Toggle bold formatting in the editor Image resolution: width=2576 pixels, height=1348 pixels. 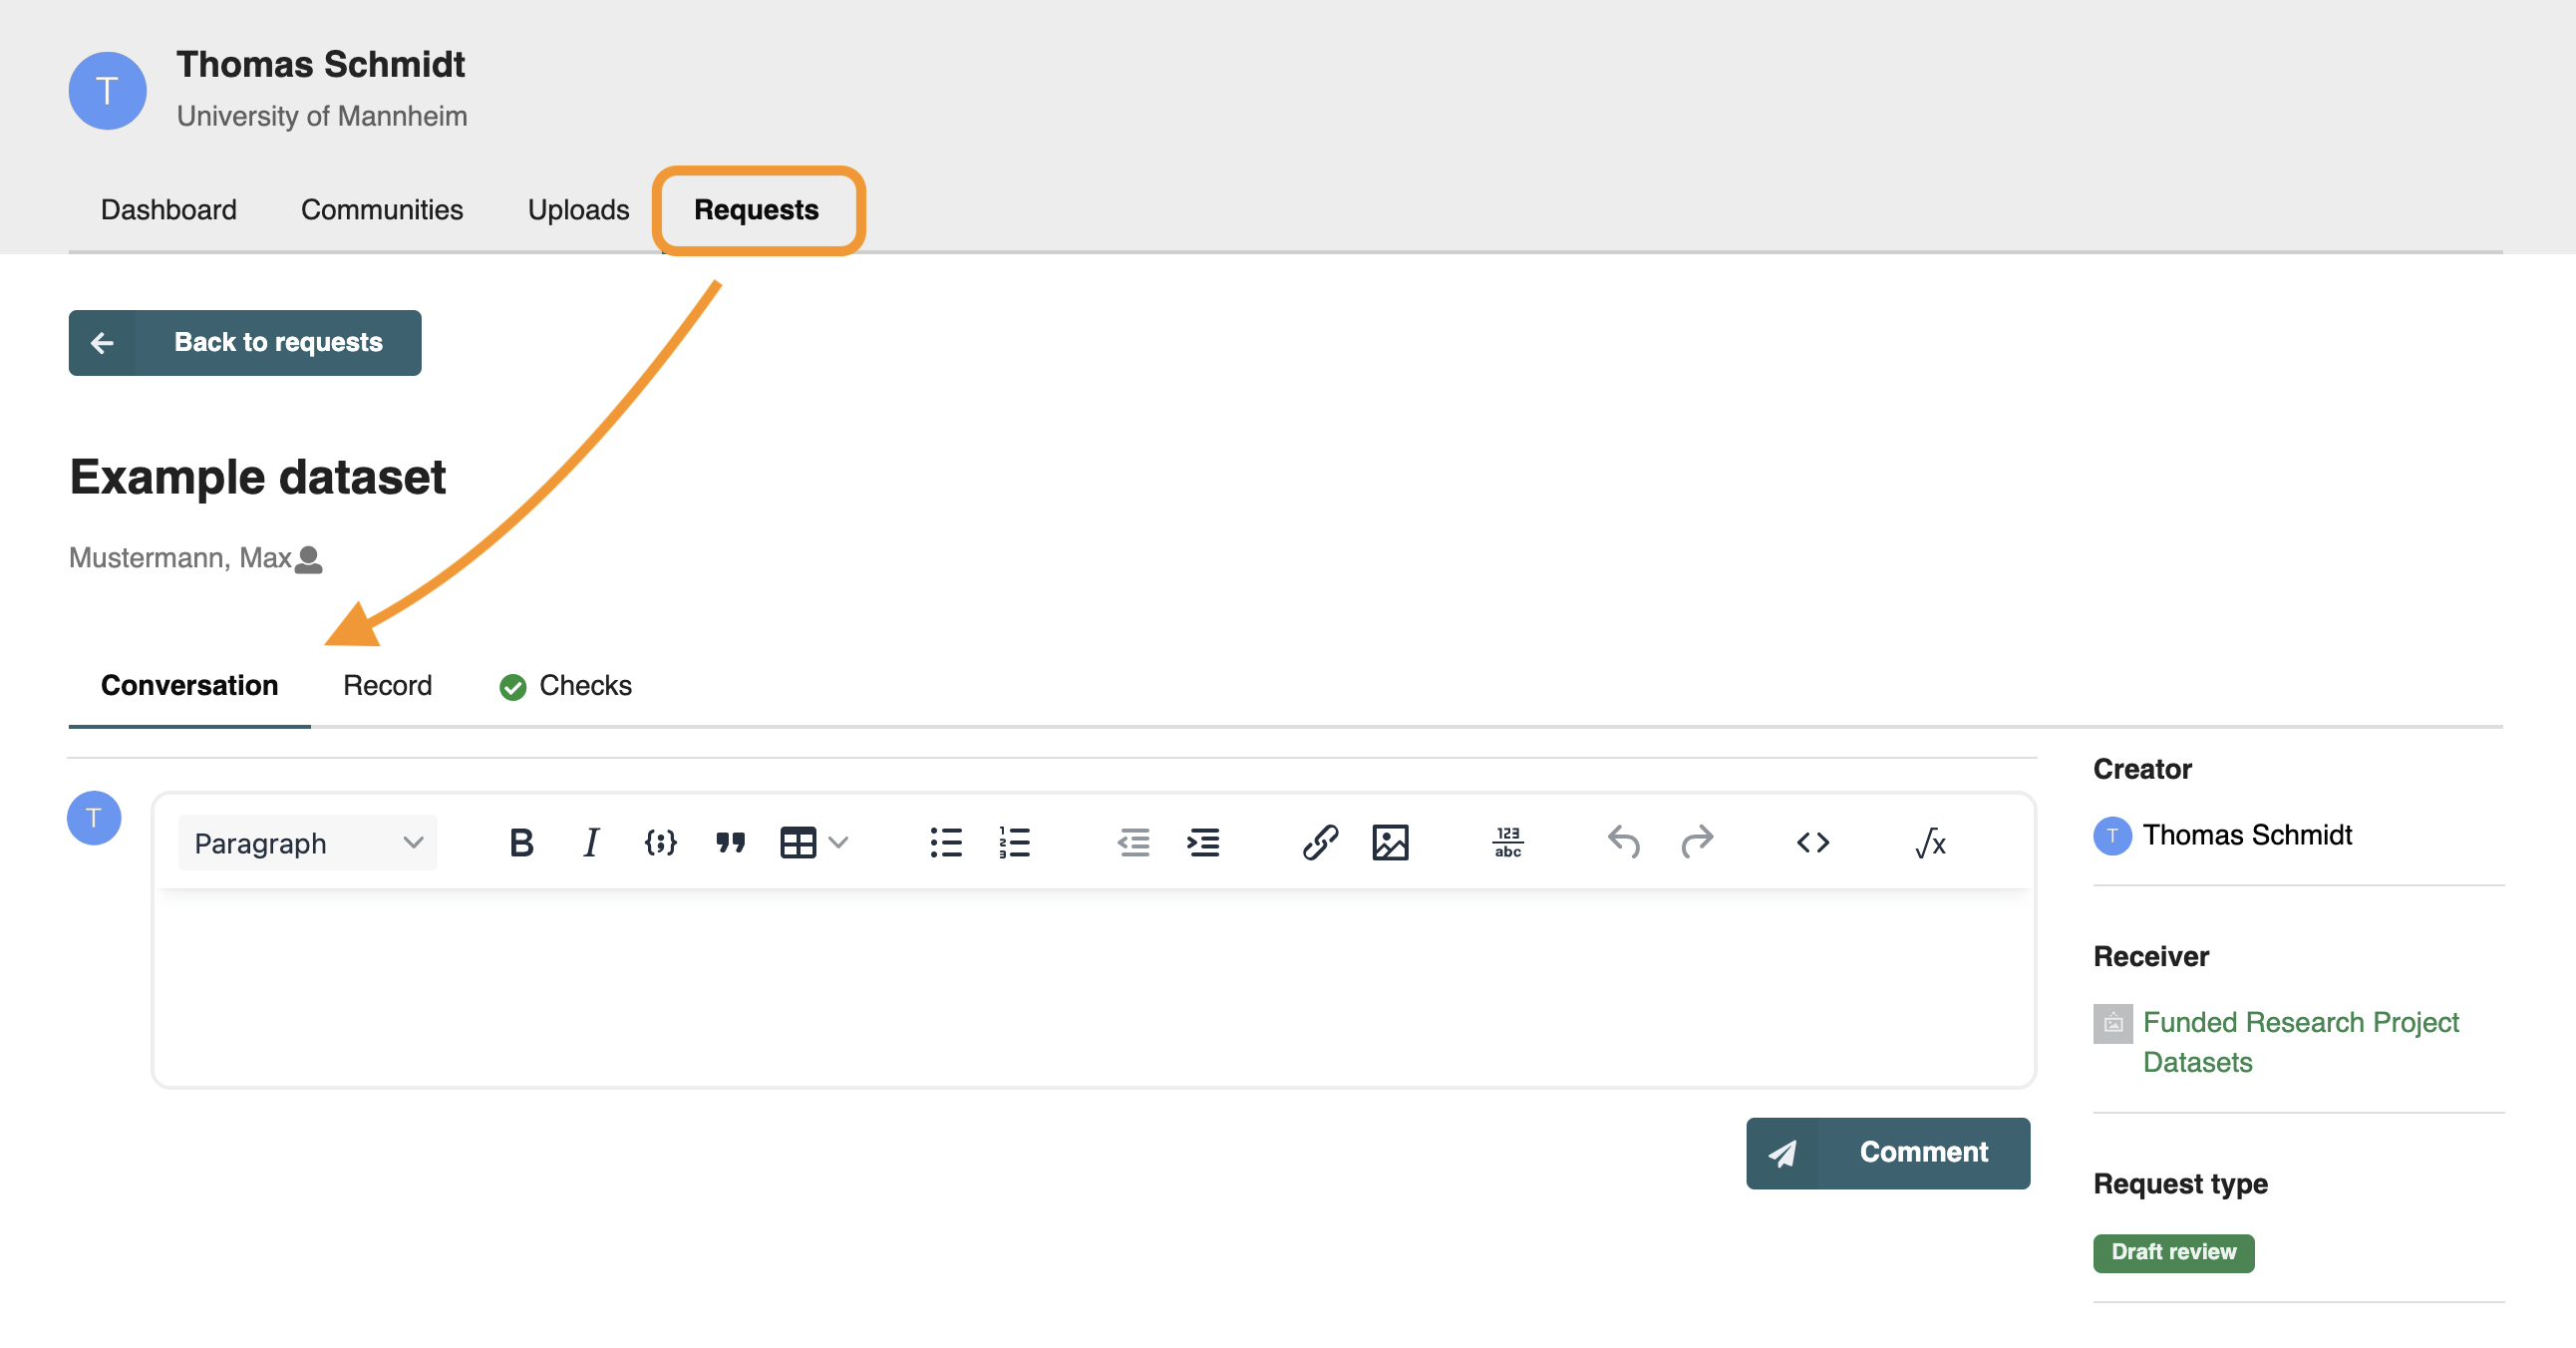click(521, 843)
